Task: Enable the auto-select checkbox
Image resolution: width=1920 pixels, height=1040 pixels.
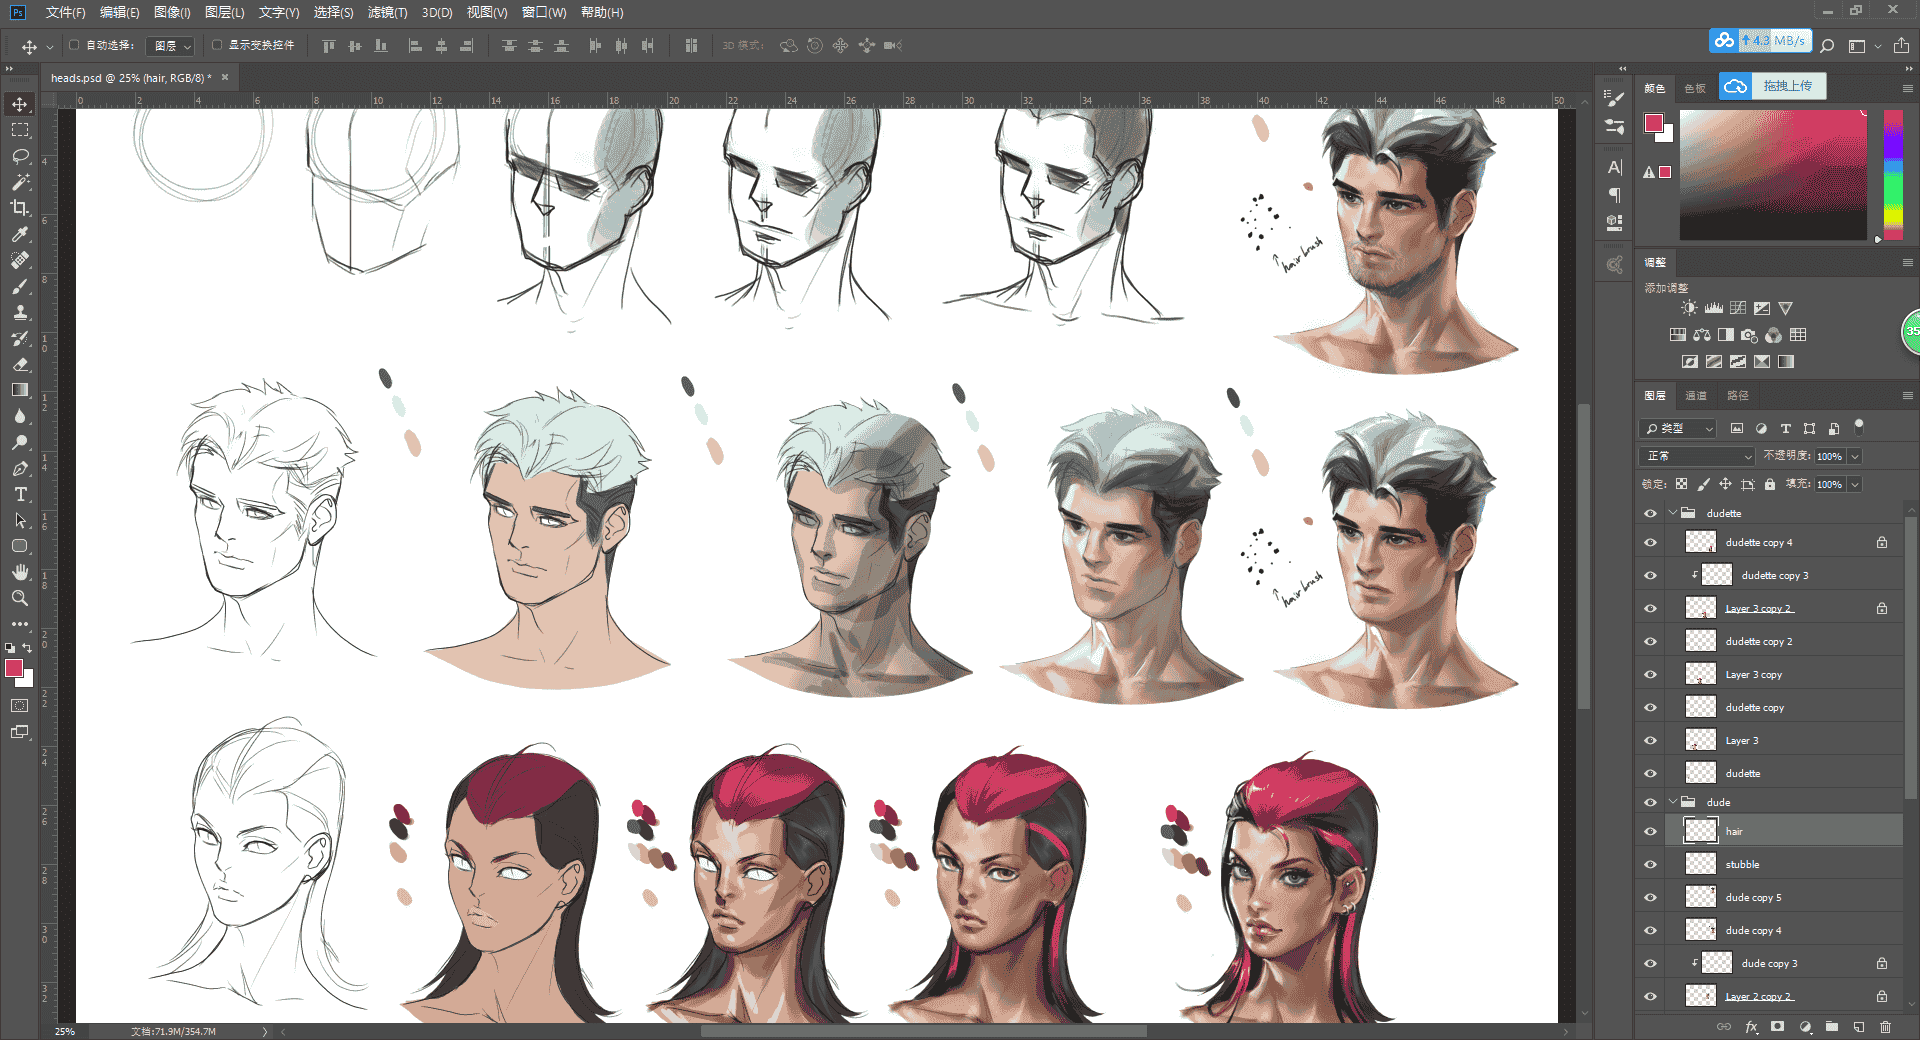Action: tap(74, 45)
